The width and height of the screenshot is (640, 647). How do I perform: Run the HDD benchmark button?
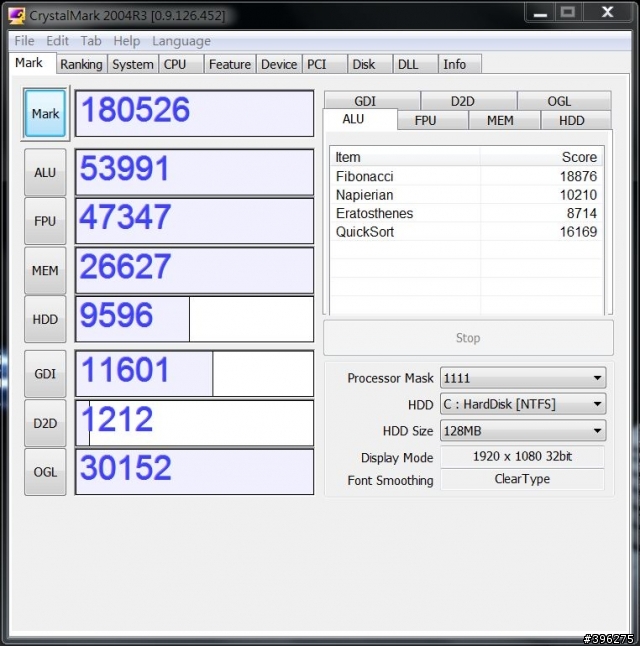[45, 319]
